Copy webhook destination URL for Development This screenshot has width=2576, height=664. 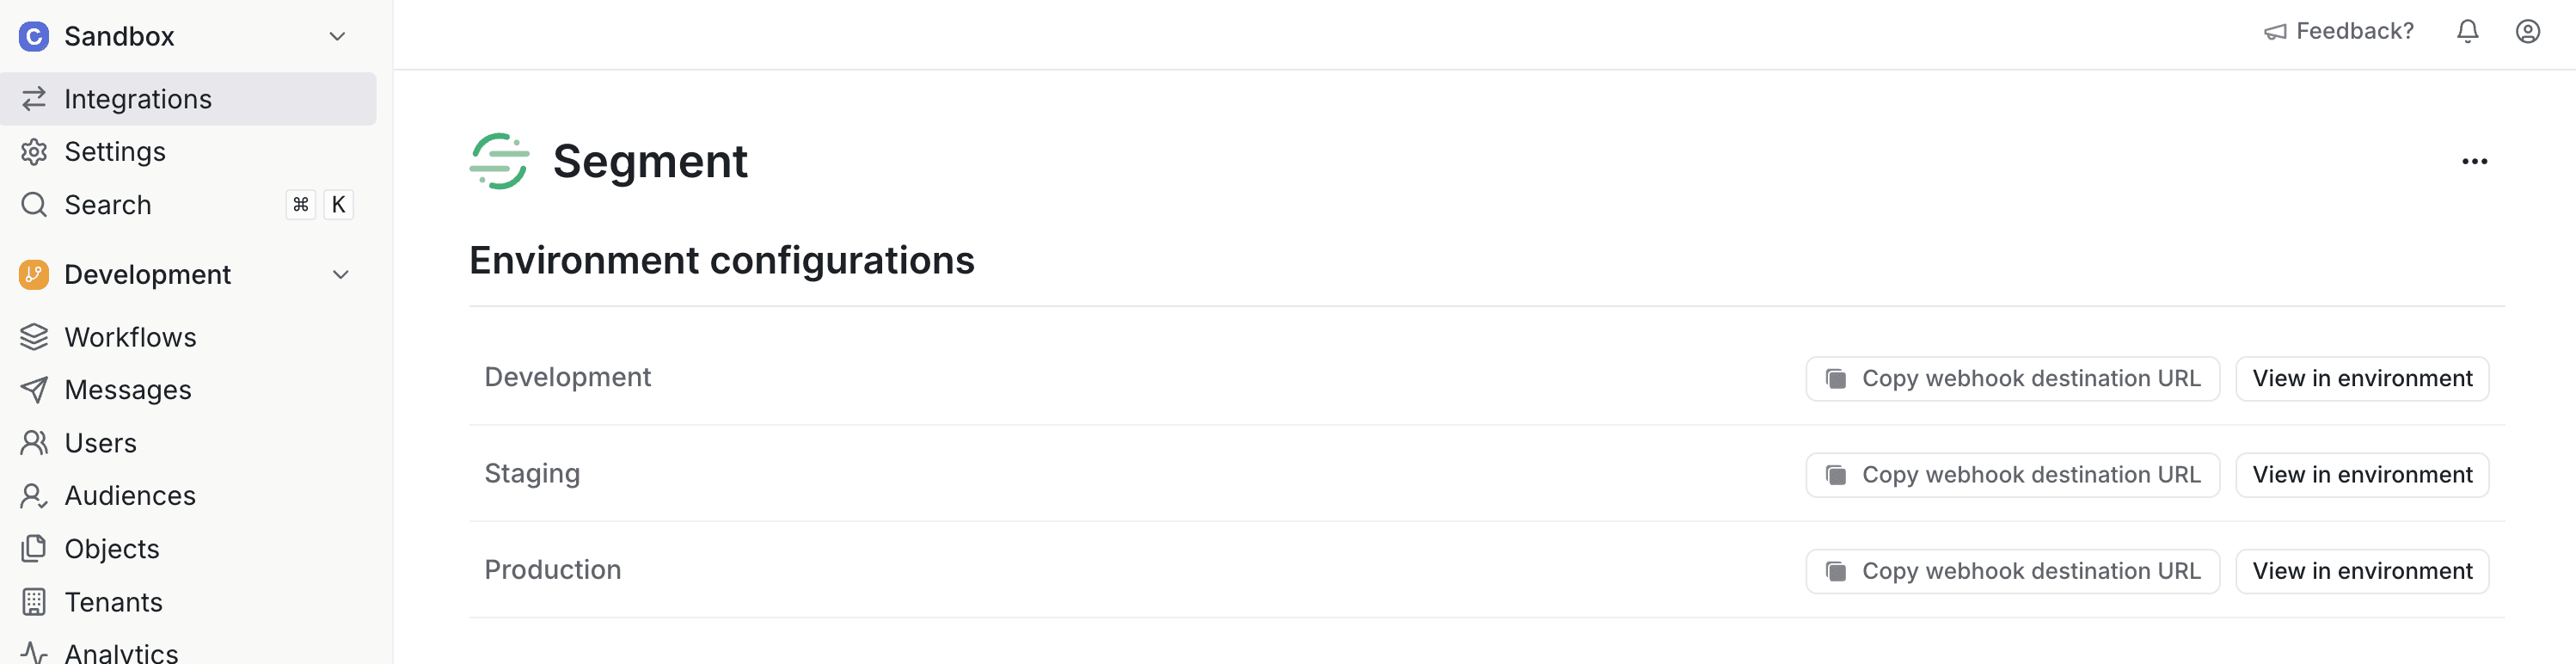click(x=2012, y=379)
